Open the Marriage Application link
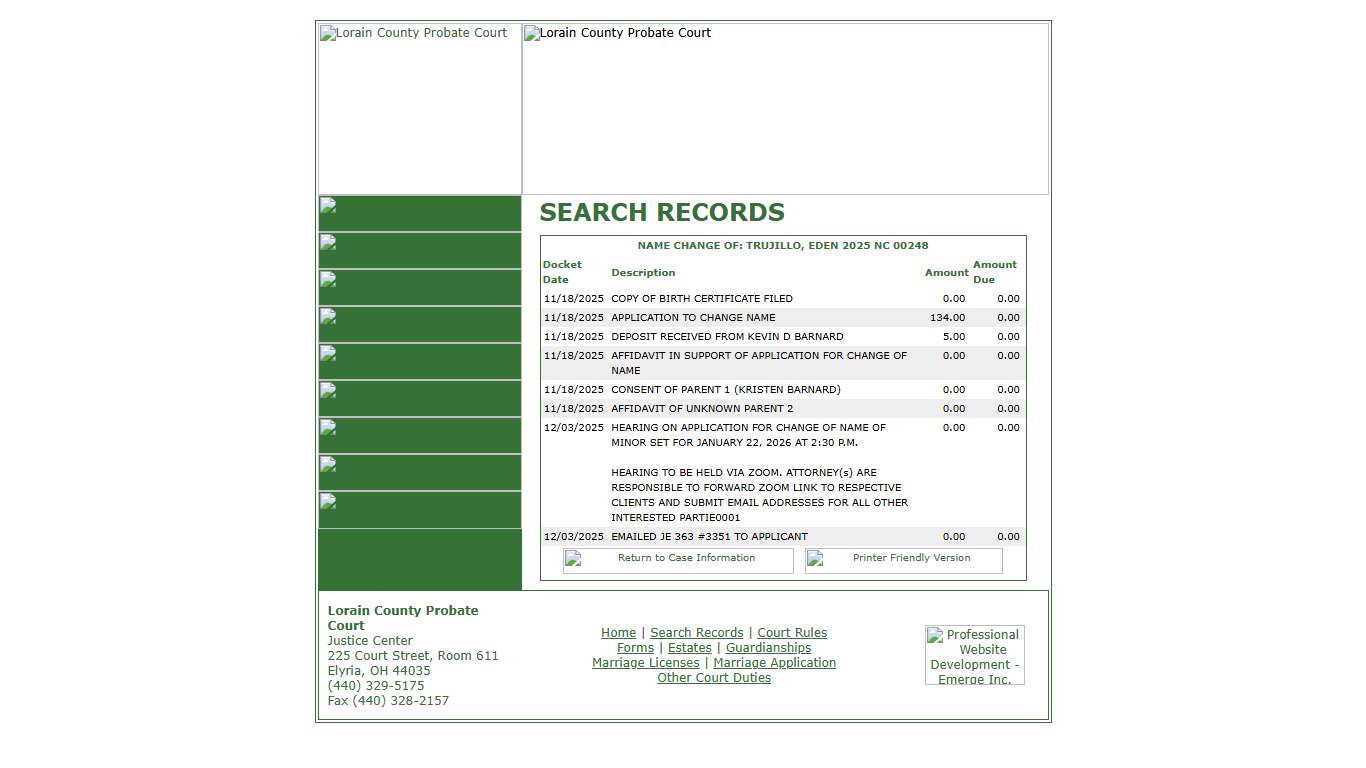This screenshot has width=1366, height=768. tap(774, 662)
